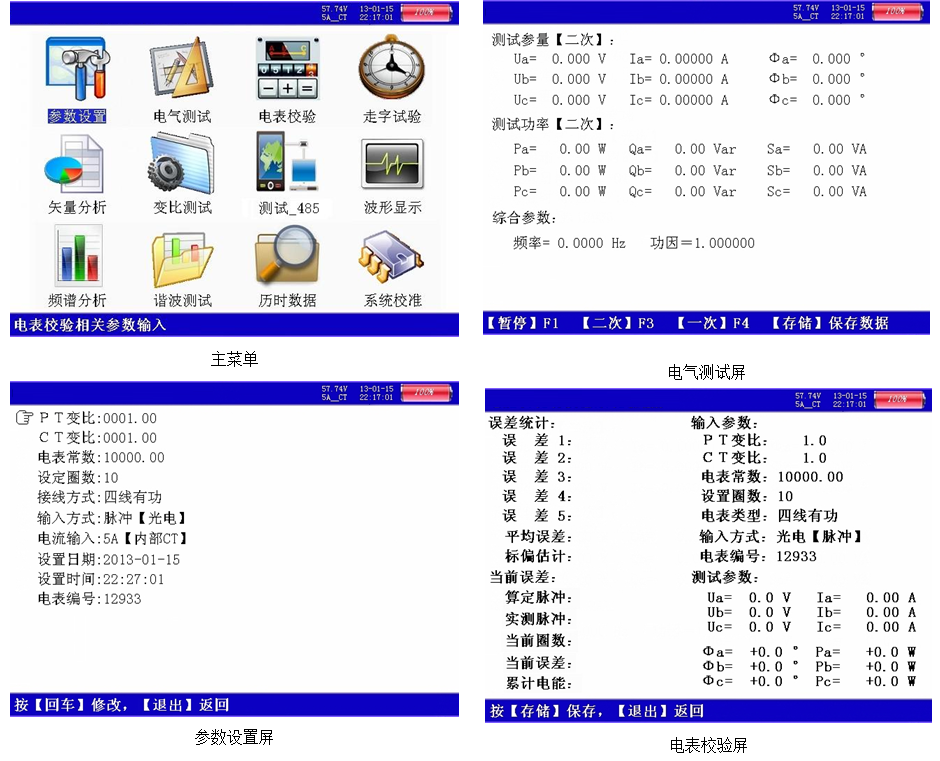Open the 参数设置 icon in main menu
The image size is (940, 761).
tap(76, 70)
